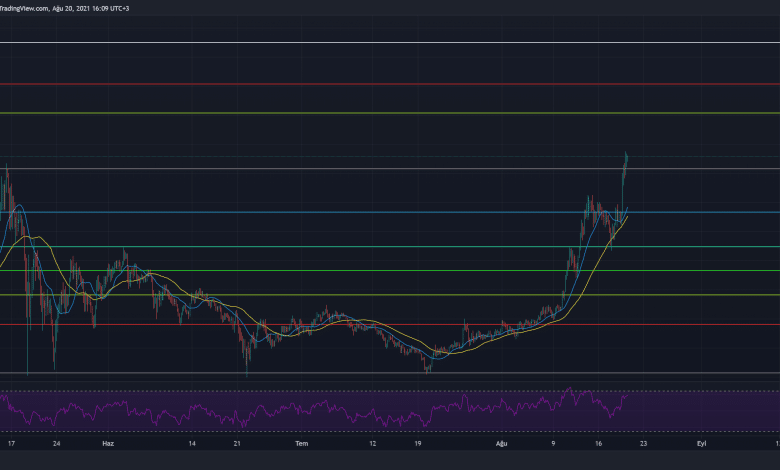This screenshot has width=780, height=470.
Task: Click the '23' date on time axis
Action: [x=643, y=441]
